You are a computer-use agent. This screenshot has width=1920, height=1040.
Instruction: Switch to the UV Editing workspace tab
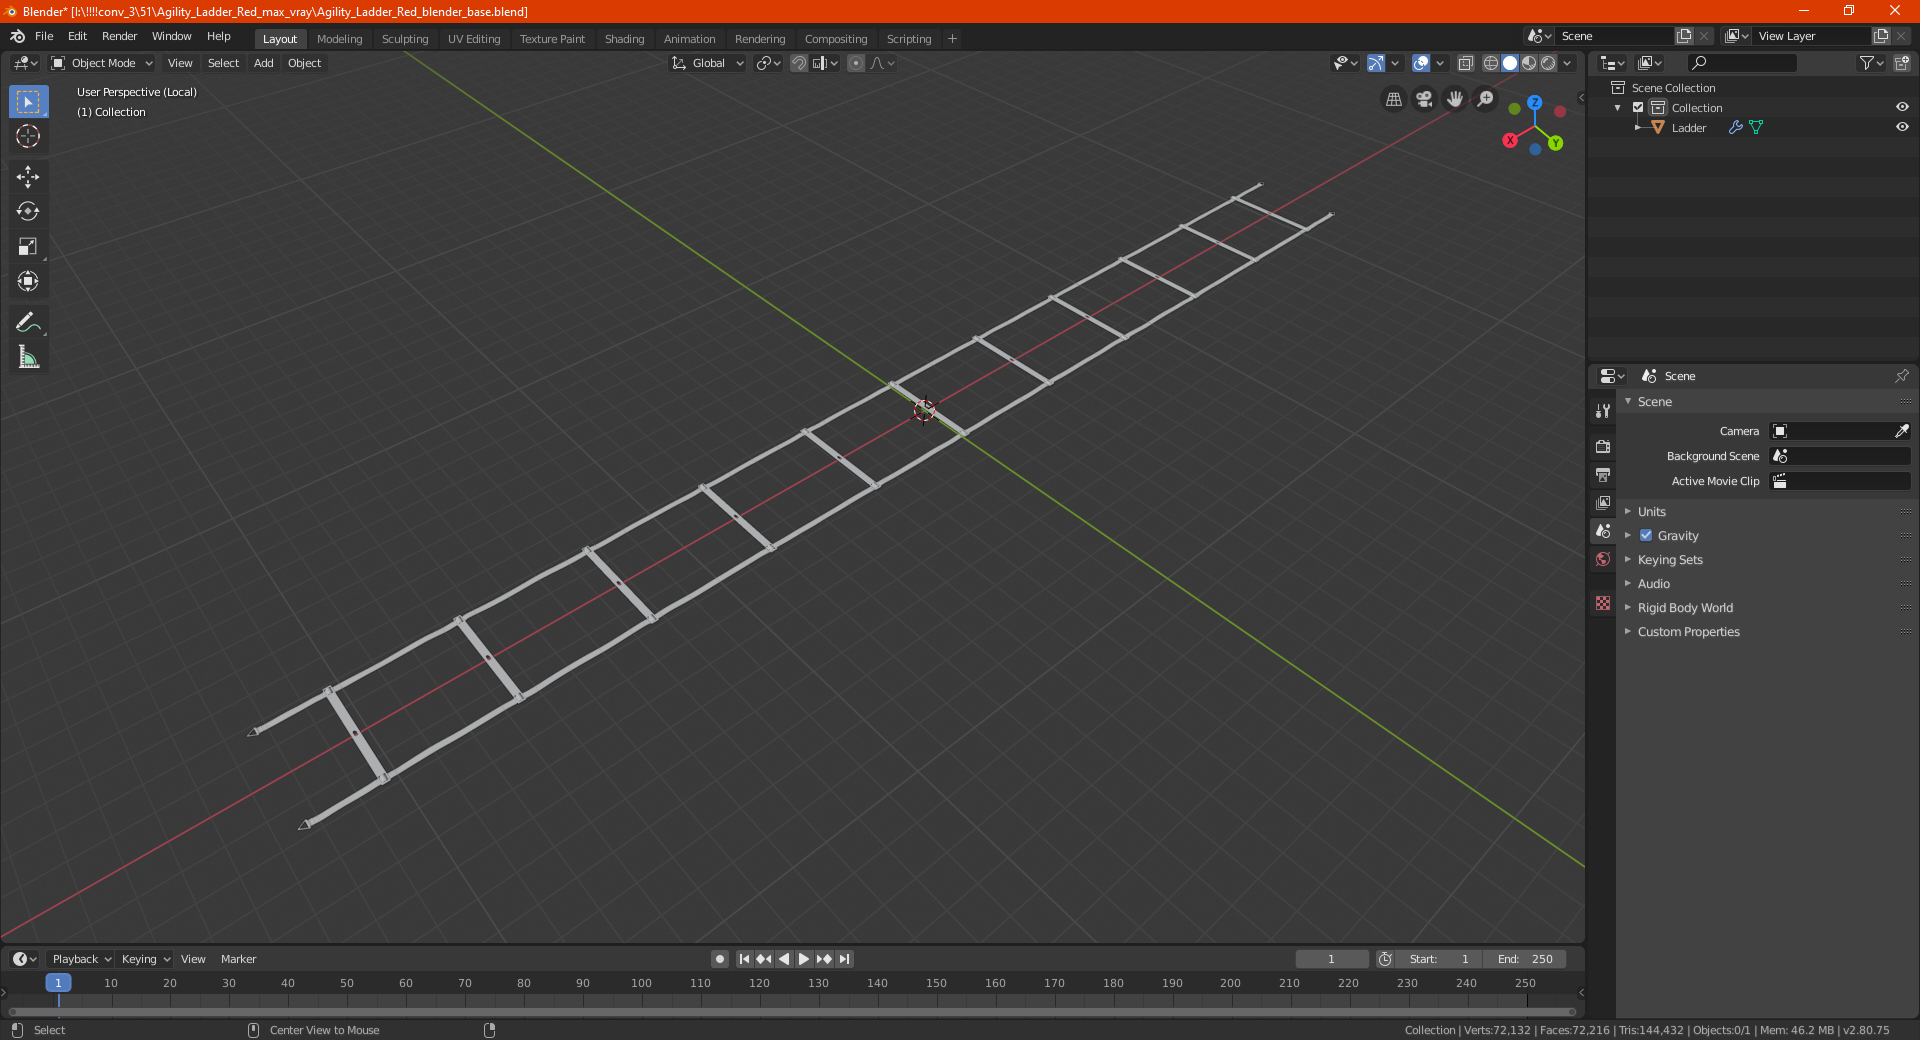pos(474,39)
